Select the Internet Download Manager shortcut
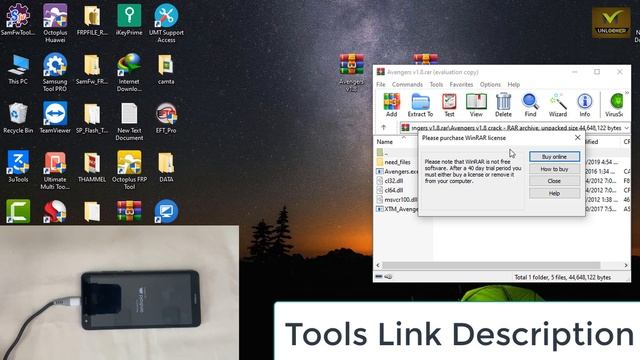This screenshot has height=360, width=640. click(129, 72)
